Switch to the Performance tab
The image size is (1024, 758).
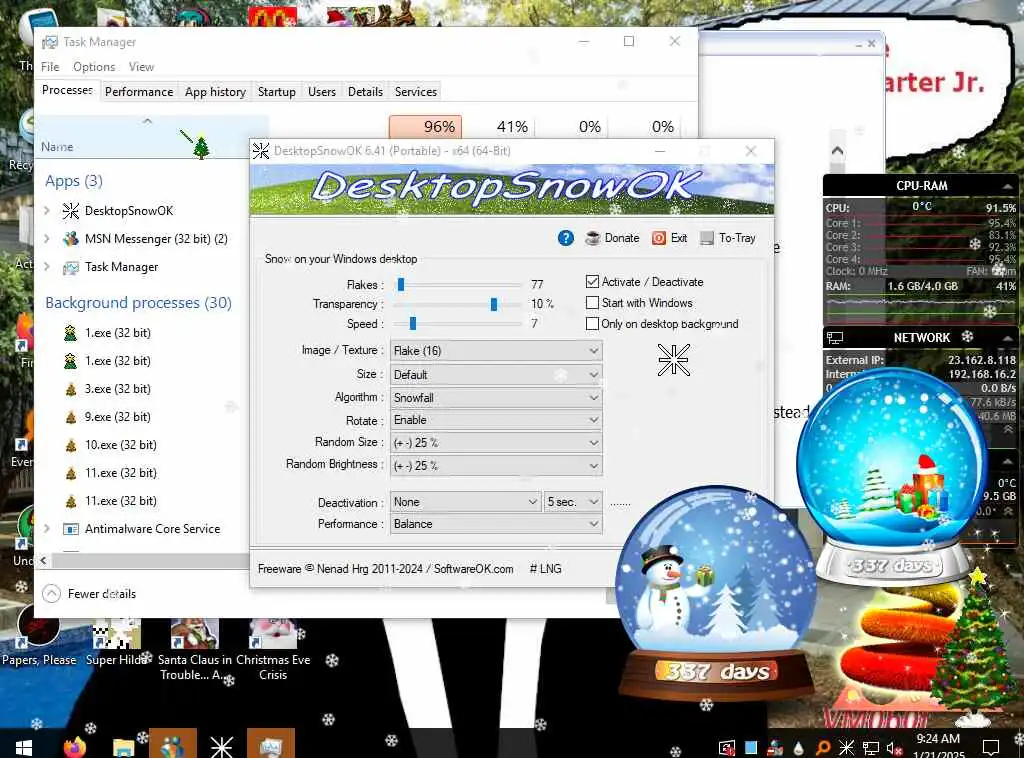point(139,92)
